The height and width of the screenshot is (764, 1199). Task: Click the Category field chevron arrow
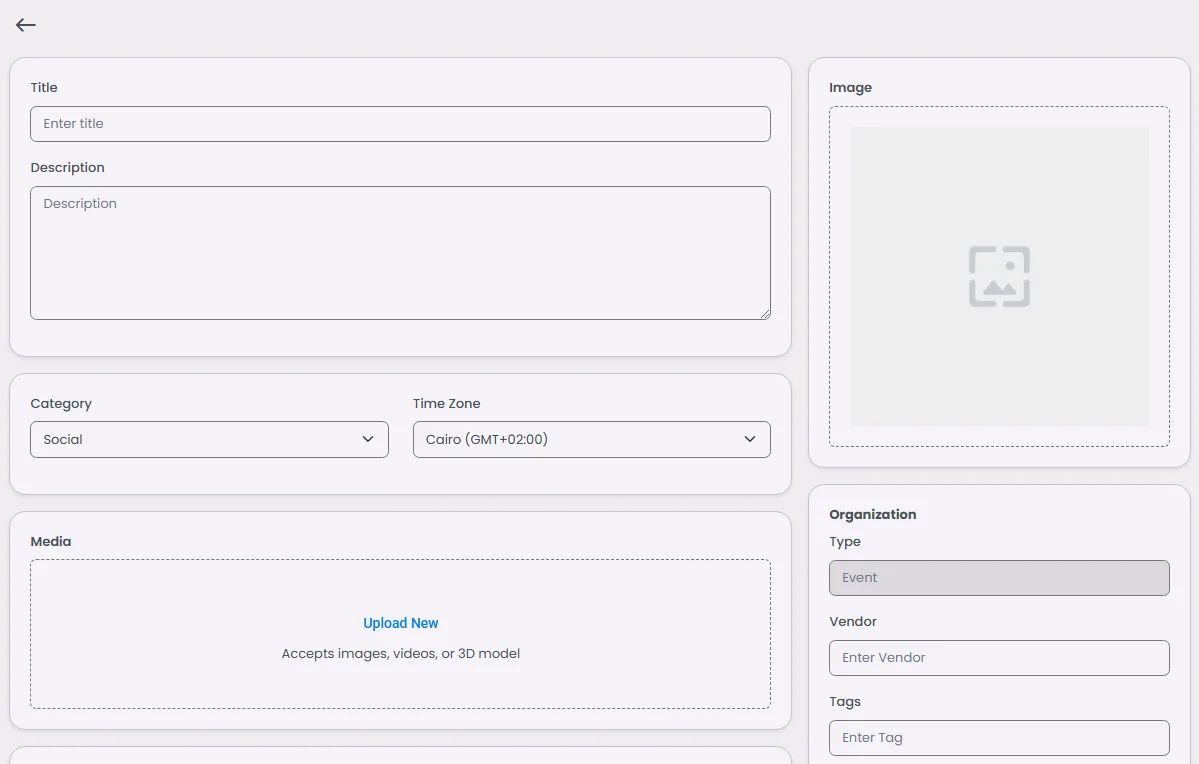click(x=368, y=439)
